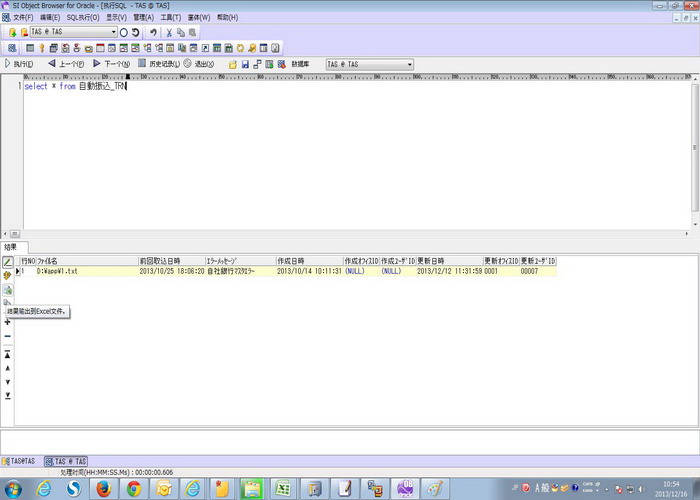Click the copy icon next to scissors

[x=181, y=32]
